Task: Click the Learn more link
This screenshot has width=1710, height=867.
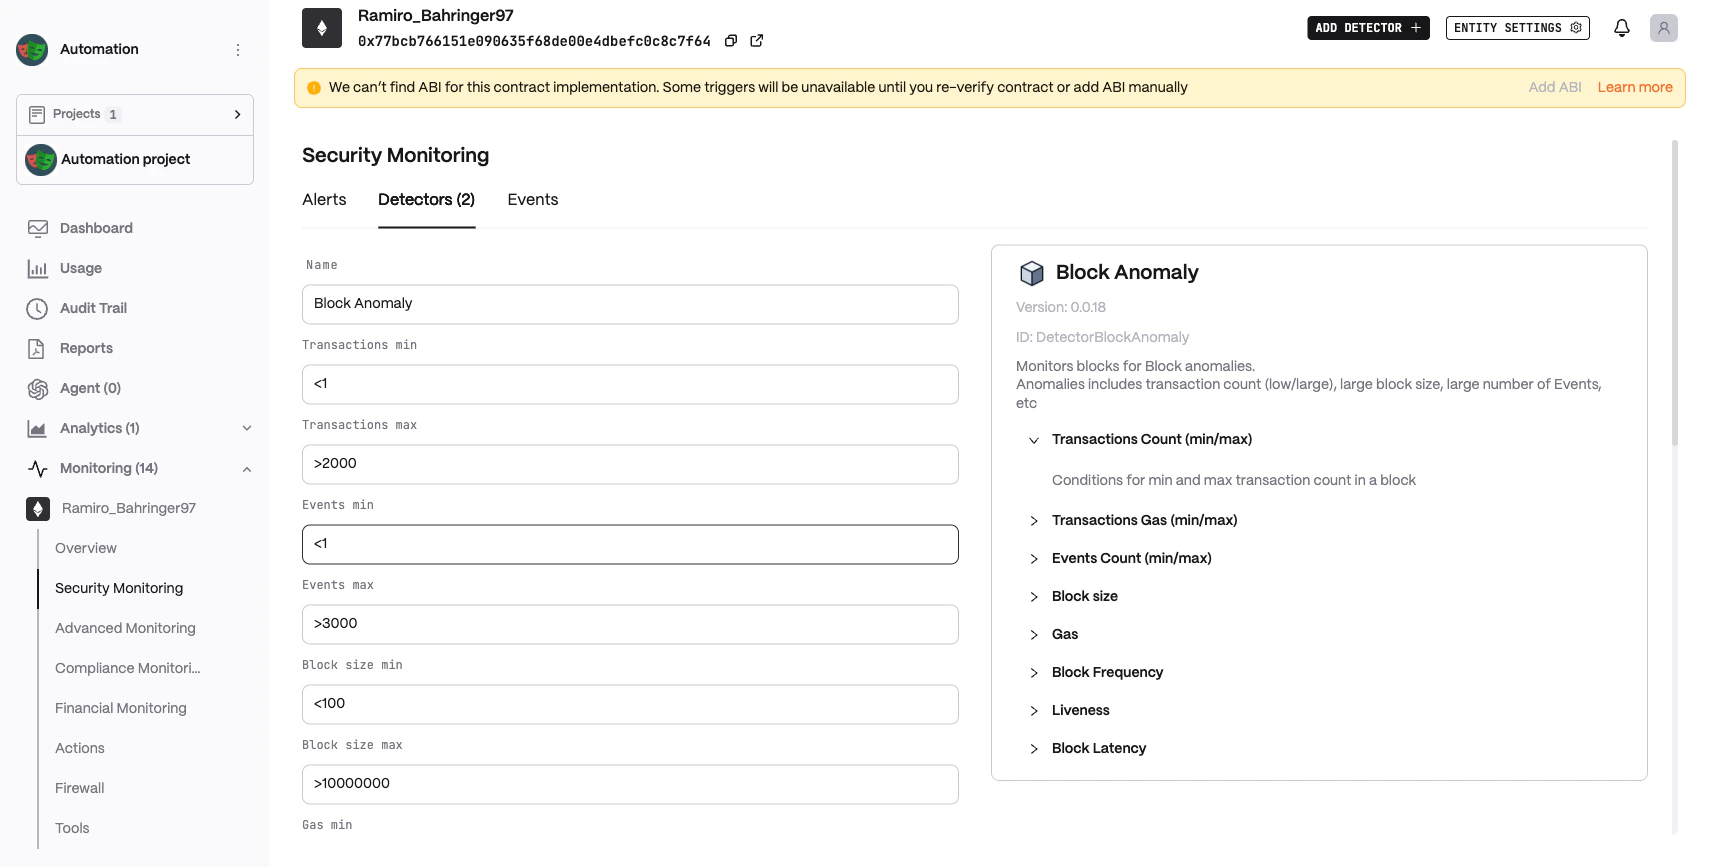Action: coord(1635,88)
